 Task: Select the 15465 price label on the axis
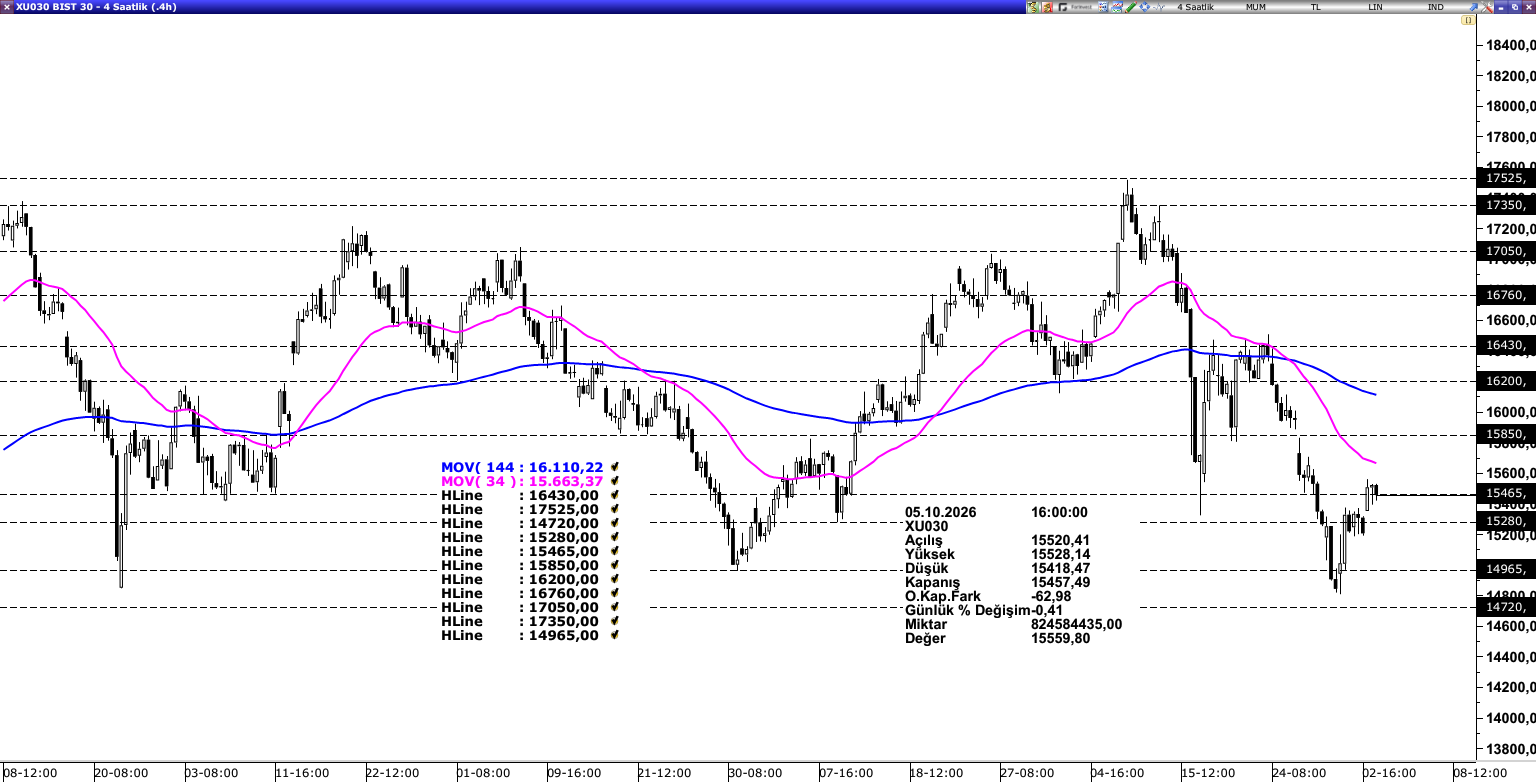point(1507,494)
